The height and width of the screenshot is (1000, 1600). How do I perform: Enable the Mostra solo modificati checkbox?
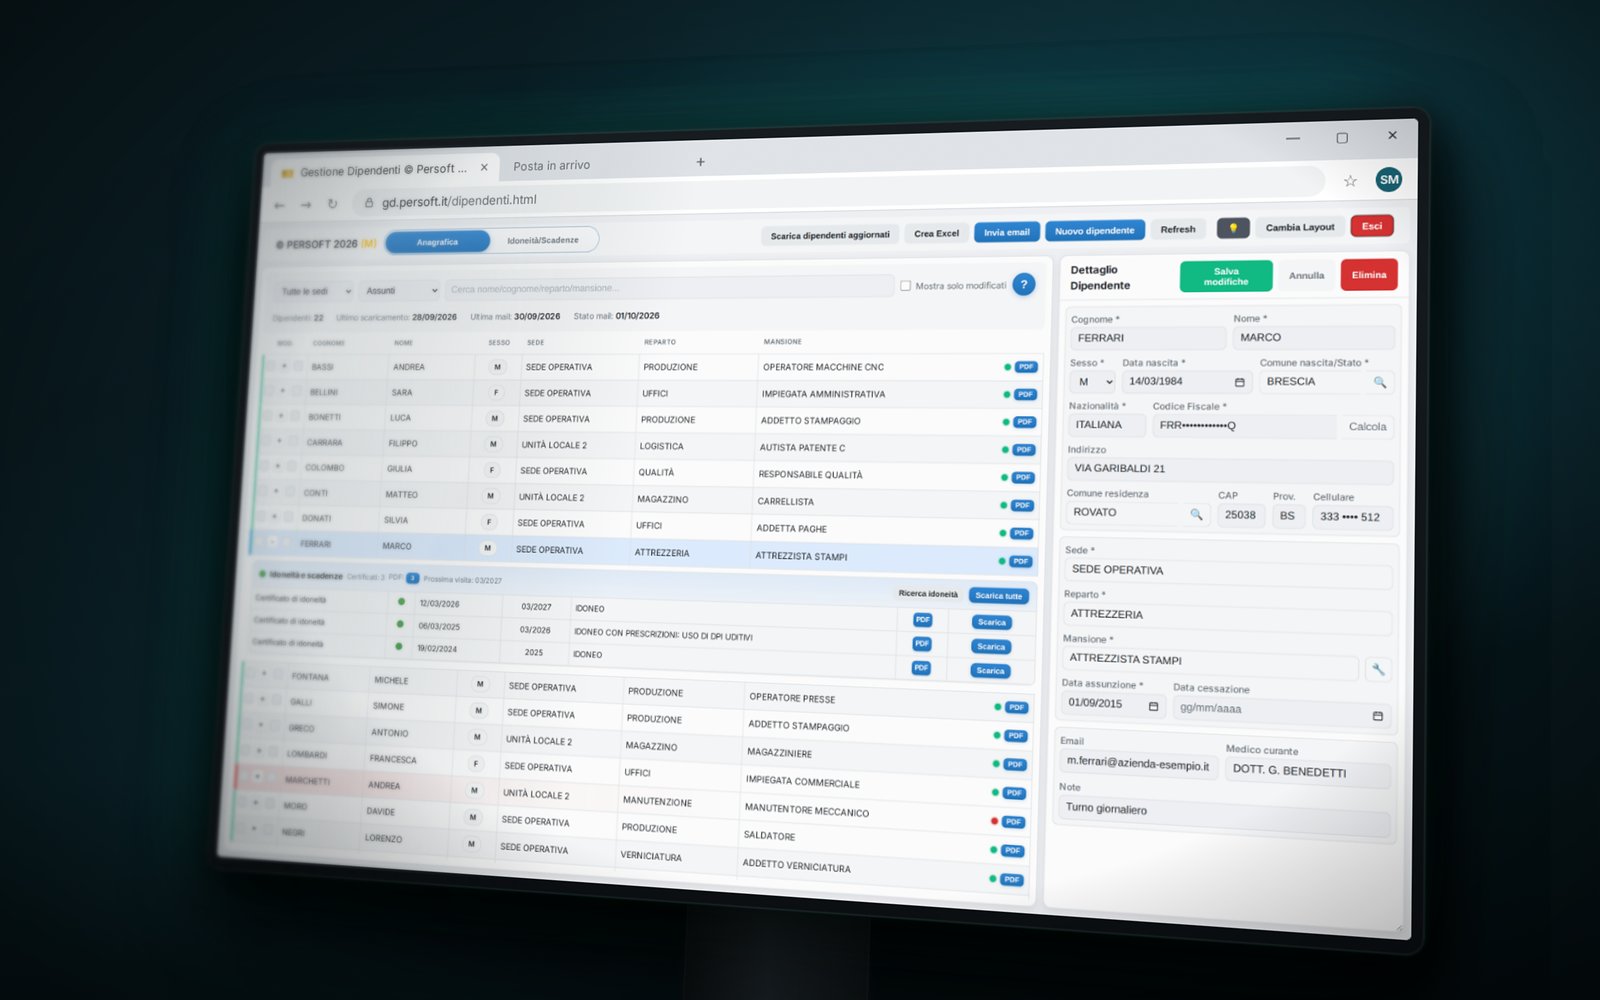(x=906, y=286)
